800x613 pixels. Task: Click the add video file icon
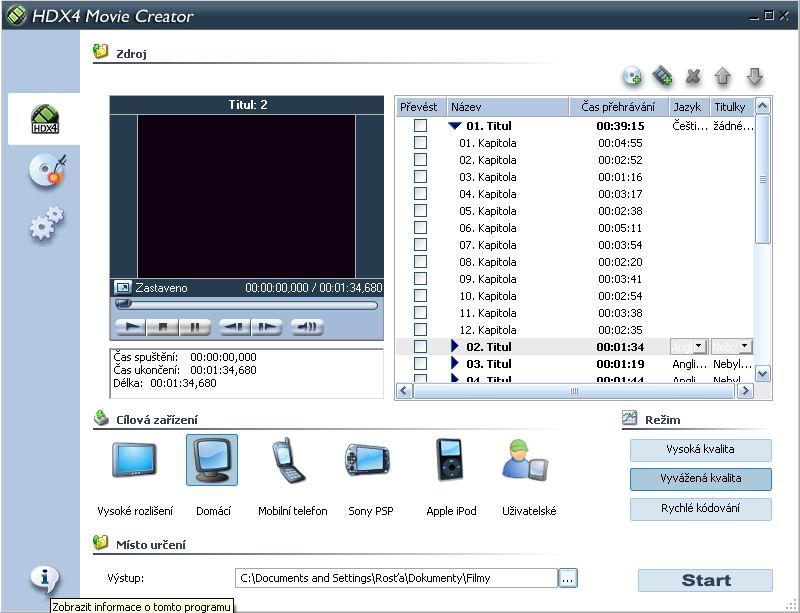pos(662,76)
